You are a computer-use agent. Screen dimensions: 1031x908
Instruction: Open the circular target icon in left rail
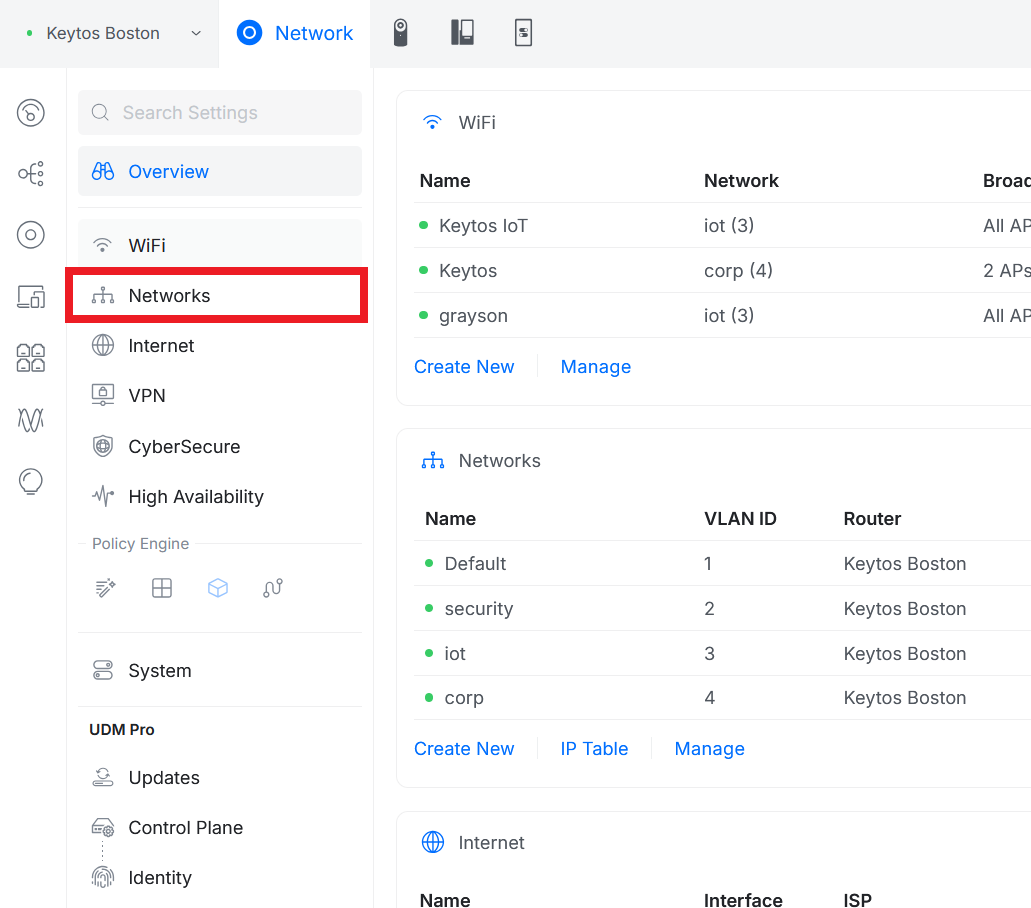pos(31,235)
